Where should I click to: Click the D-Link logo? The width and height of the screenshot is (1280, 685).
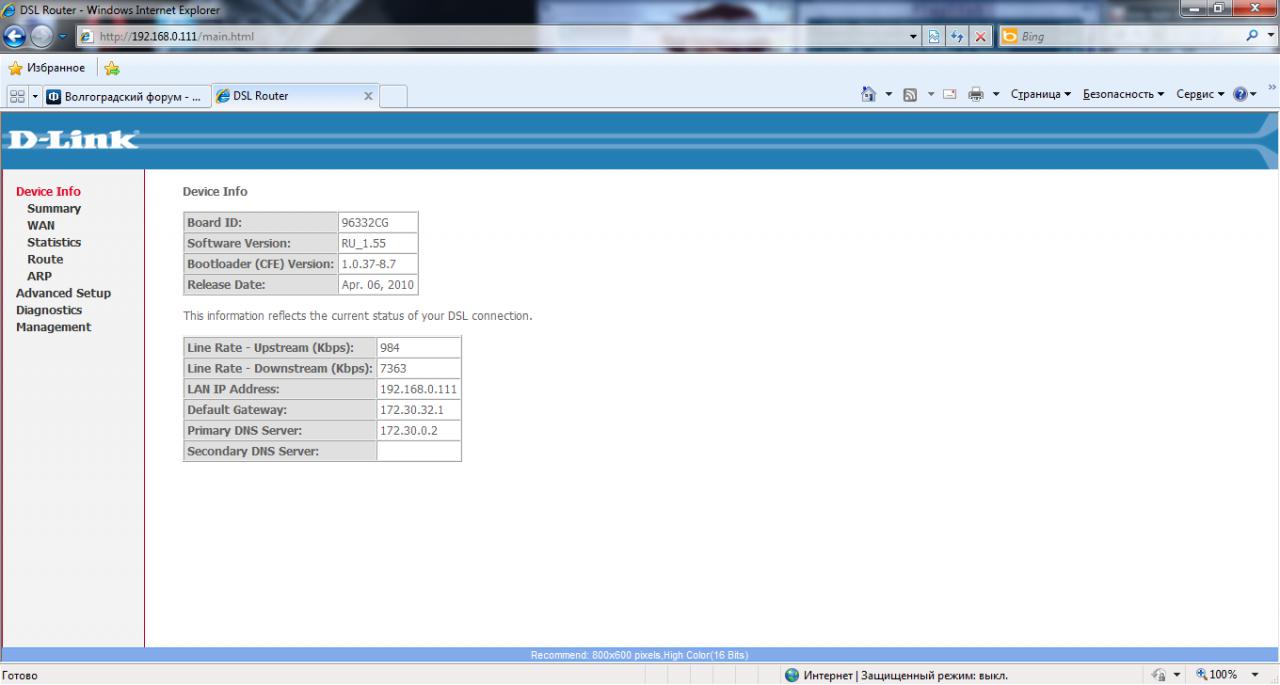tap(71, 139)
